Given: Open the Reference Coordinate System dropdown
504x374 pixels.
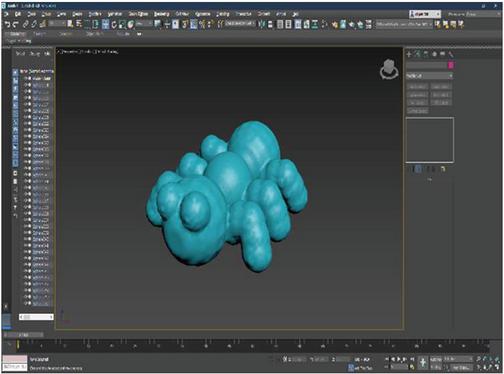Looking at the screenshot, I should (x=144, y=24).
